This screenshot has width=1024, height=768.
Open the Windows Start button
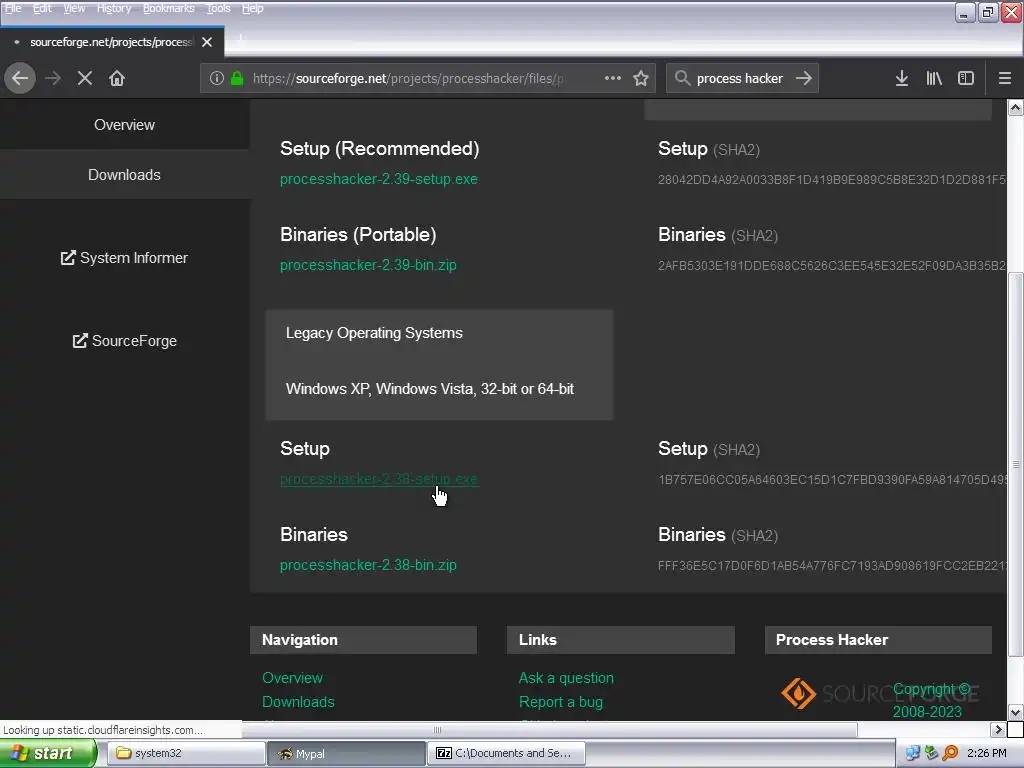[x=49, y=754]
